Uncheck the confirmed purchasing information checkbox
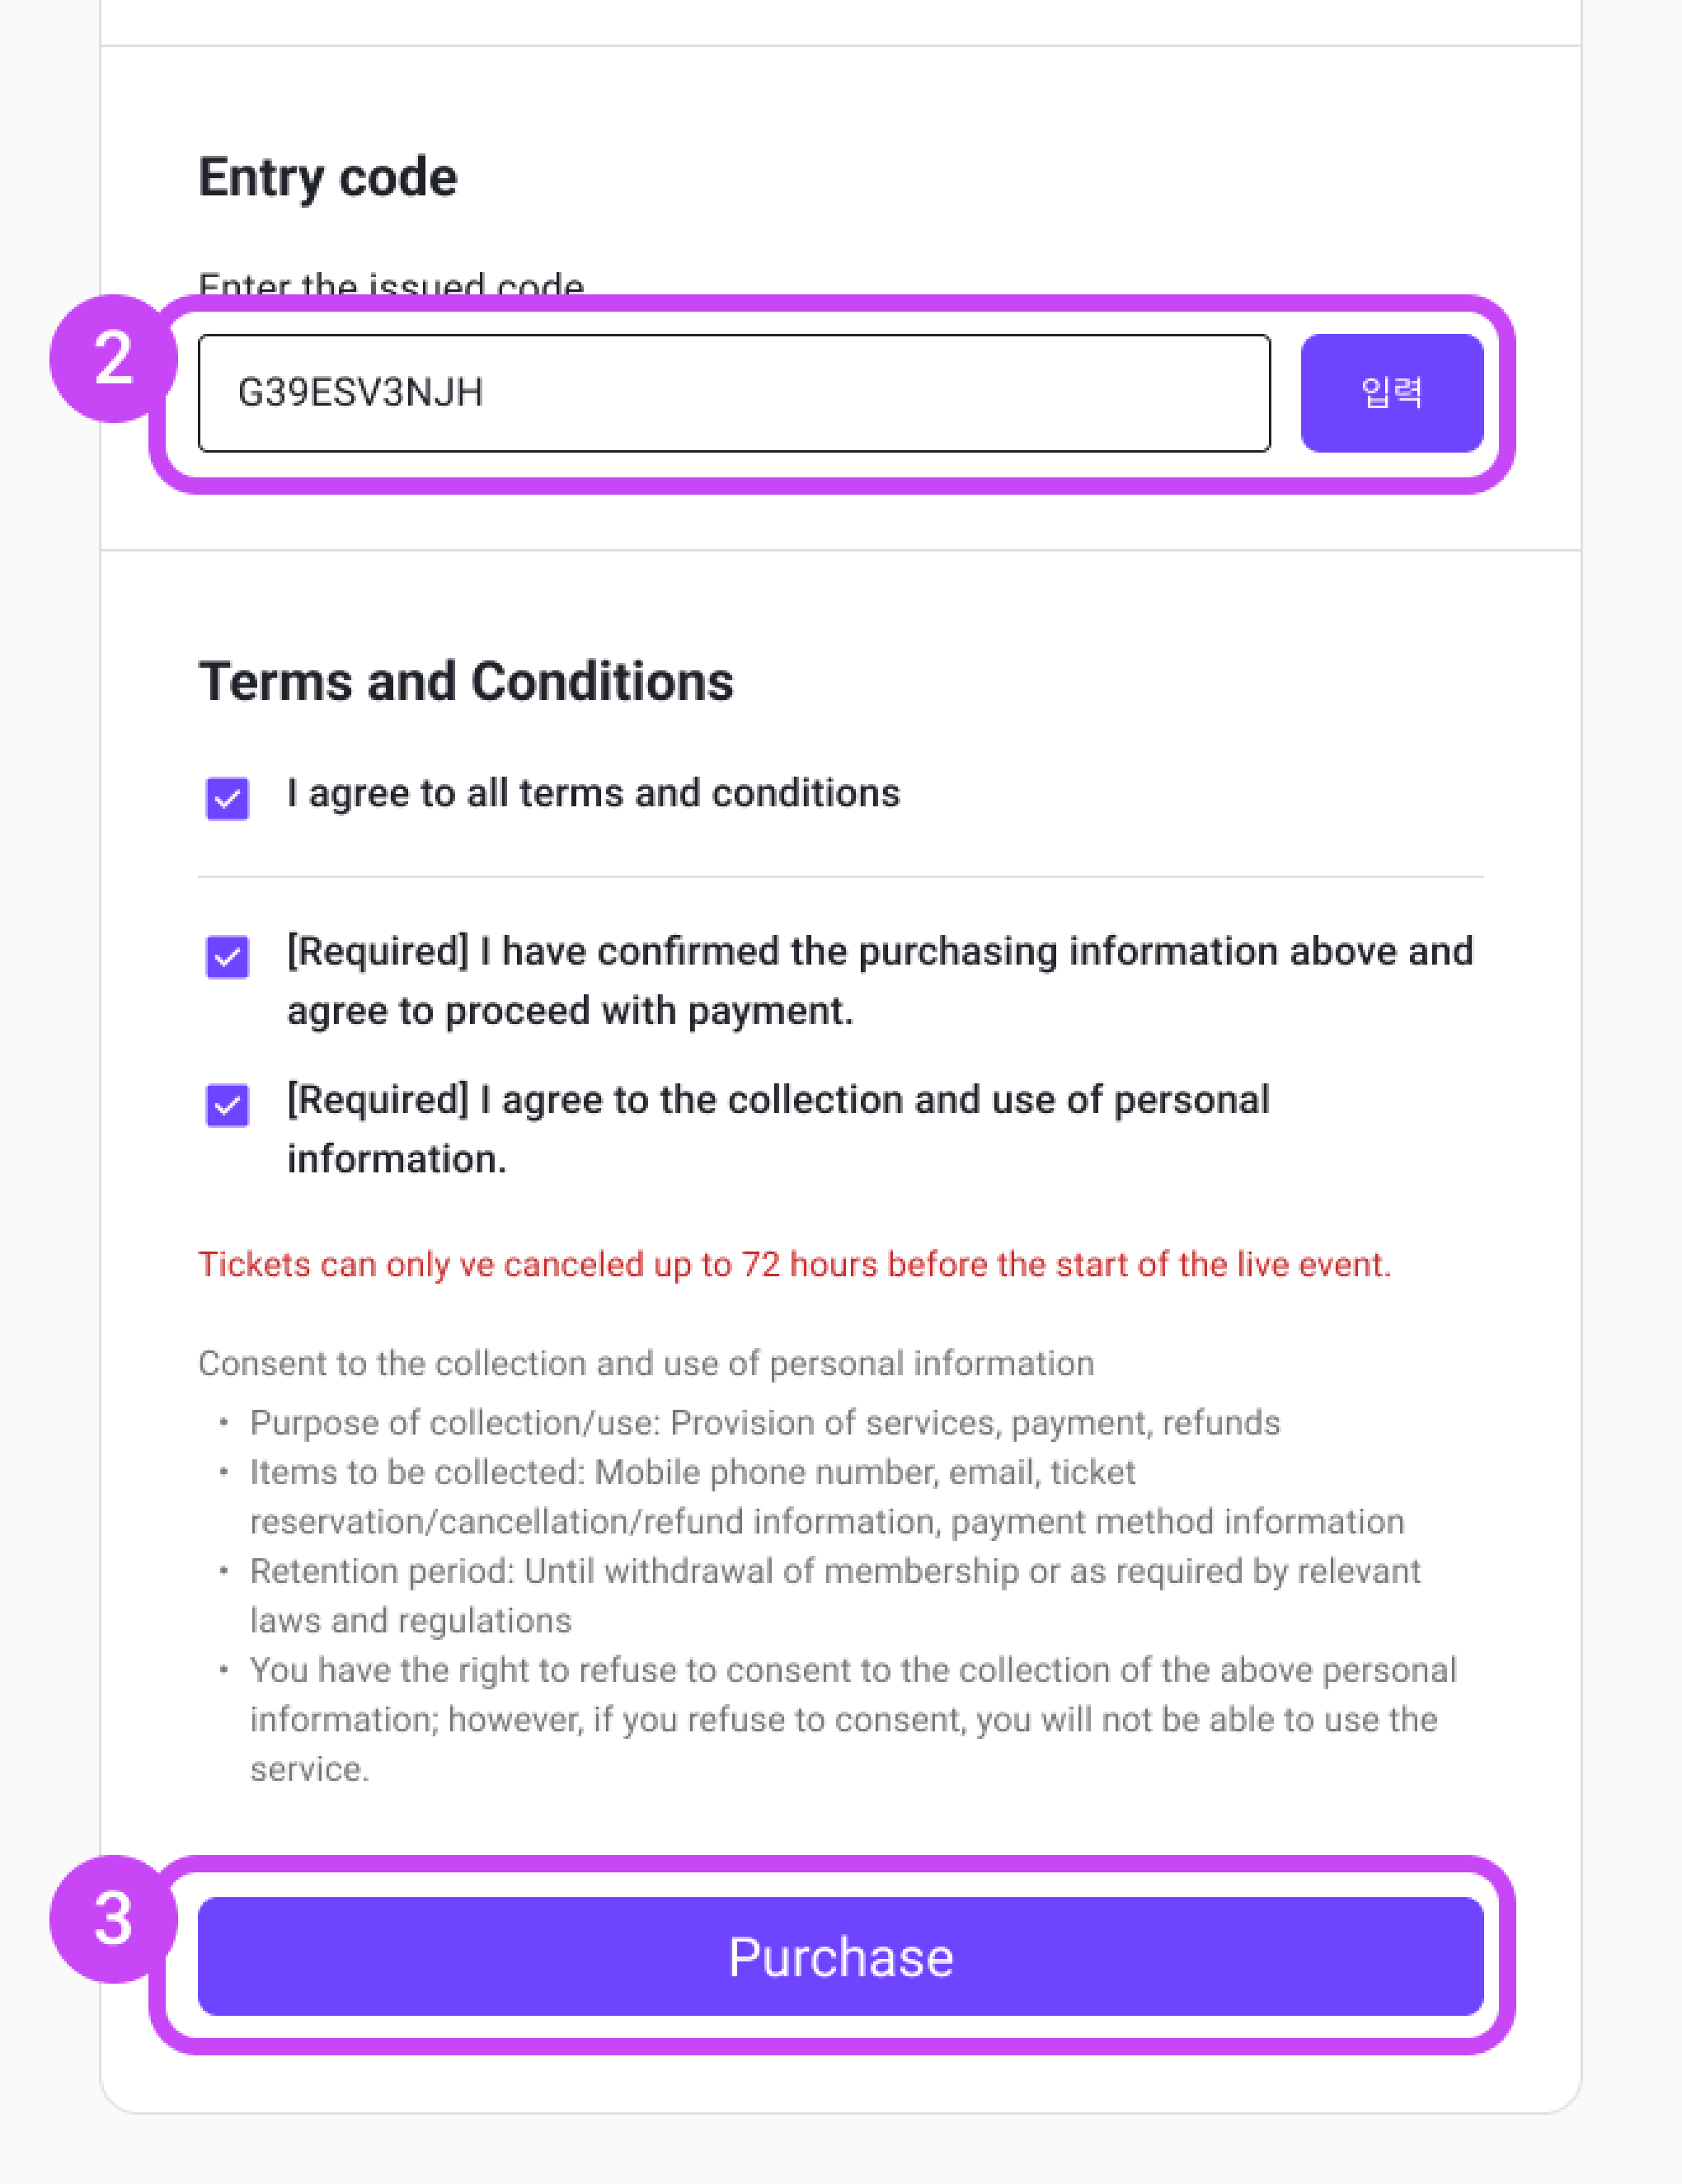The width and height of the screenshot is (1682, 2184). pyautogui.click(x=227, y=957)
